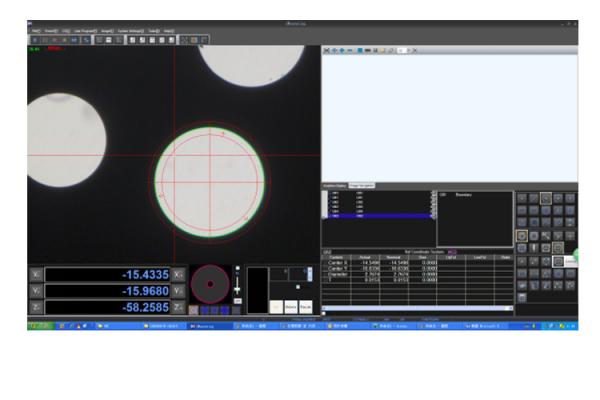Open the Help menu
Viewport: 600px width, 400px height.
169,31
